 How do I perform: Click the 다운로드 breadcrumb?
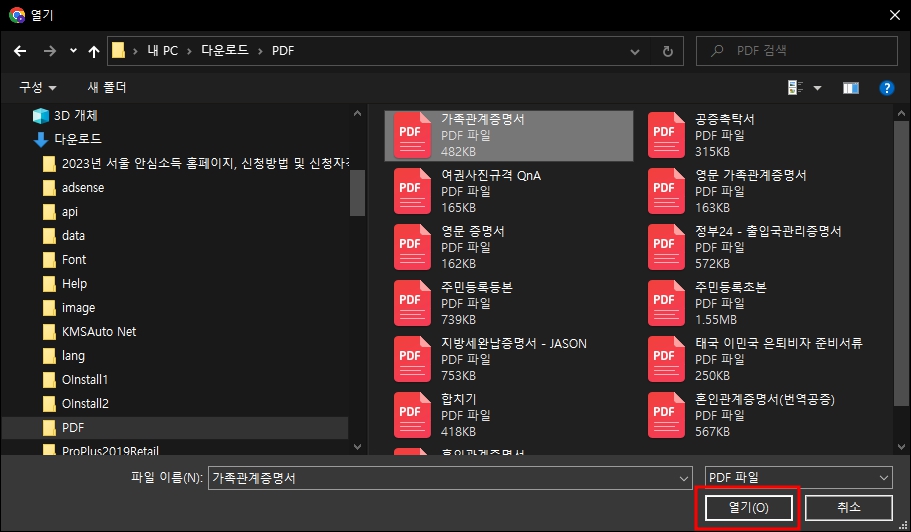pyautogui.click(x=224, y=51)
